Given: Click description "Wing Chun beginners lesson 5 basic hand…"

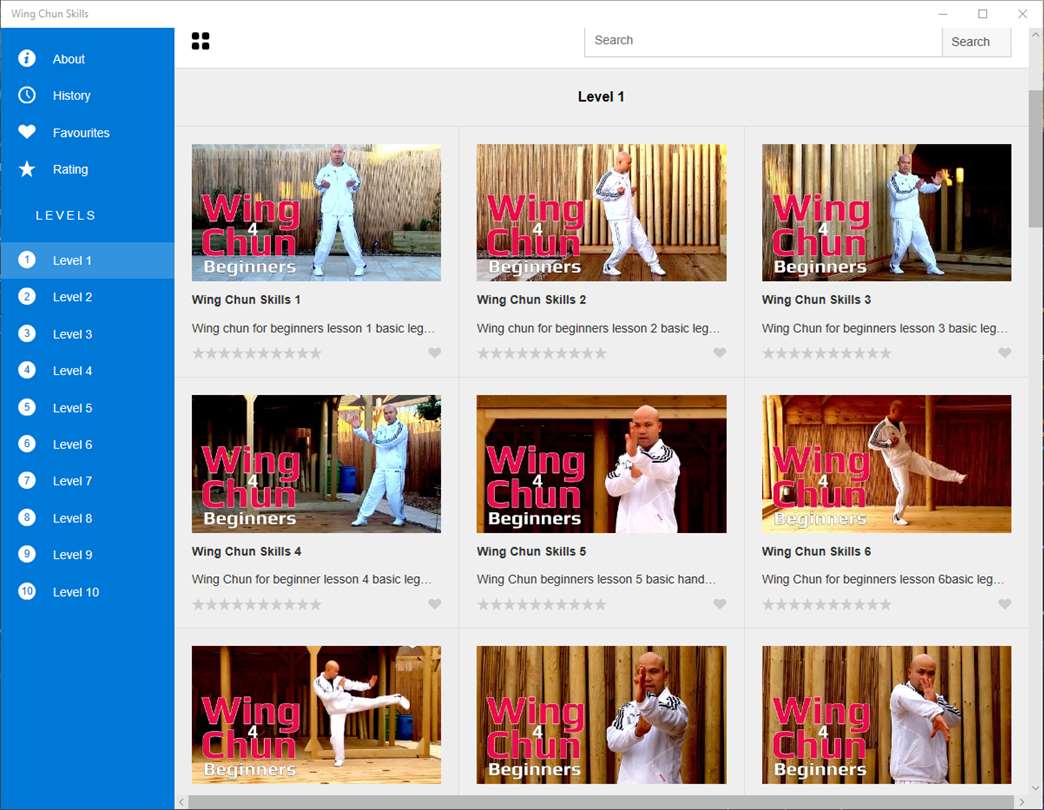Looking at the screenshot, I should click(x=596, y=579).
